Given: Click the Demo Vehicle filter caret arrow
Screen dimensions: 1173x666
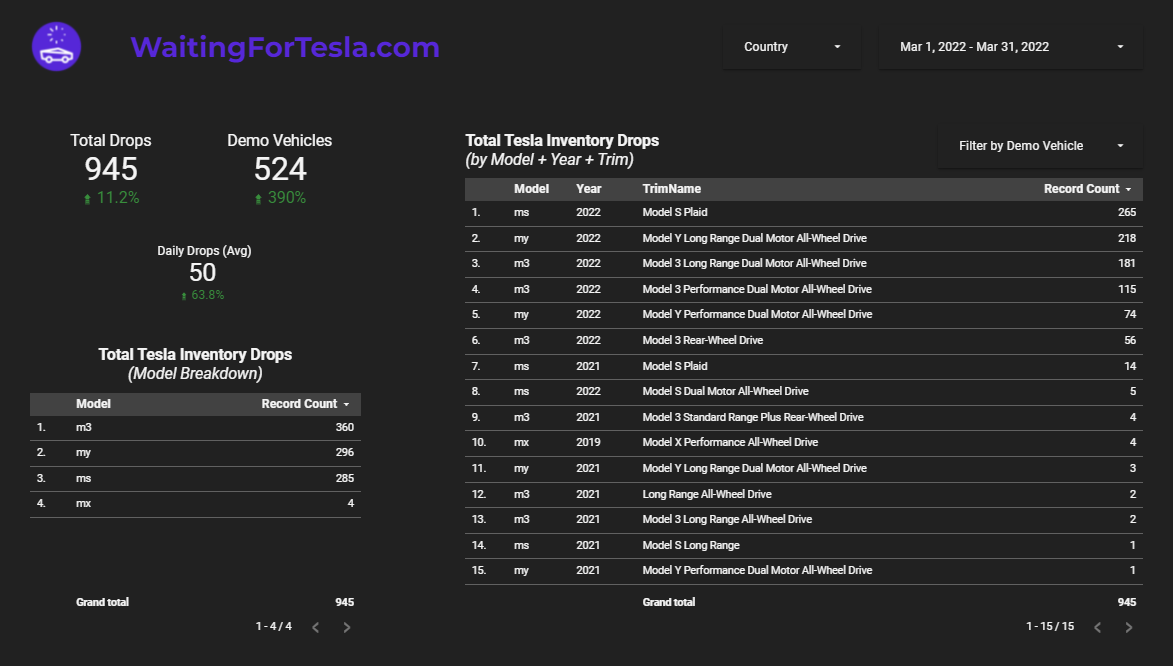Looking at the screenshot, I should coord(1120,146).
